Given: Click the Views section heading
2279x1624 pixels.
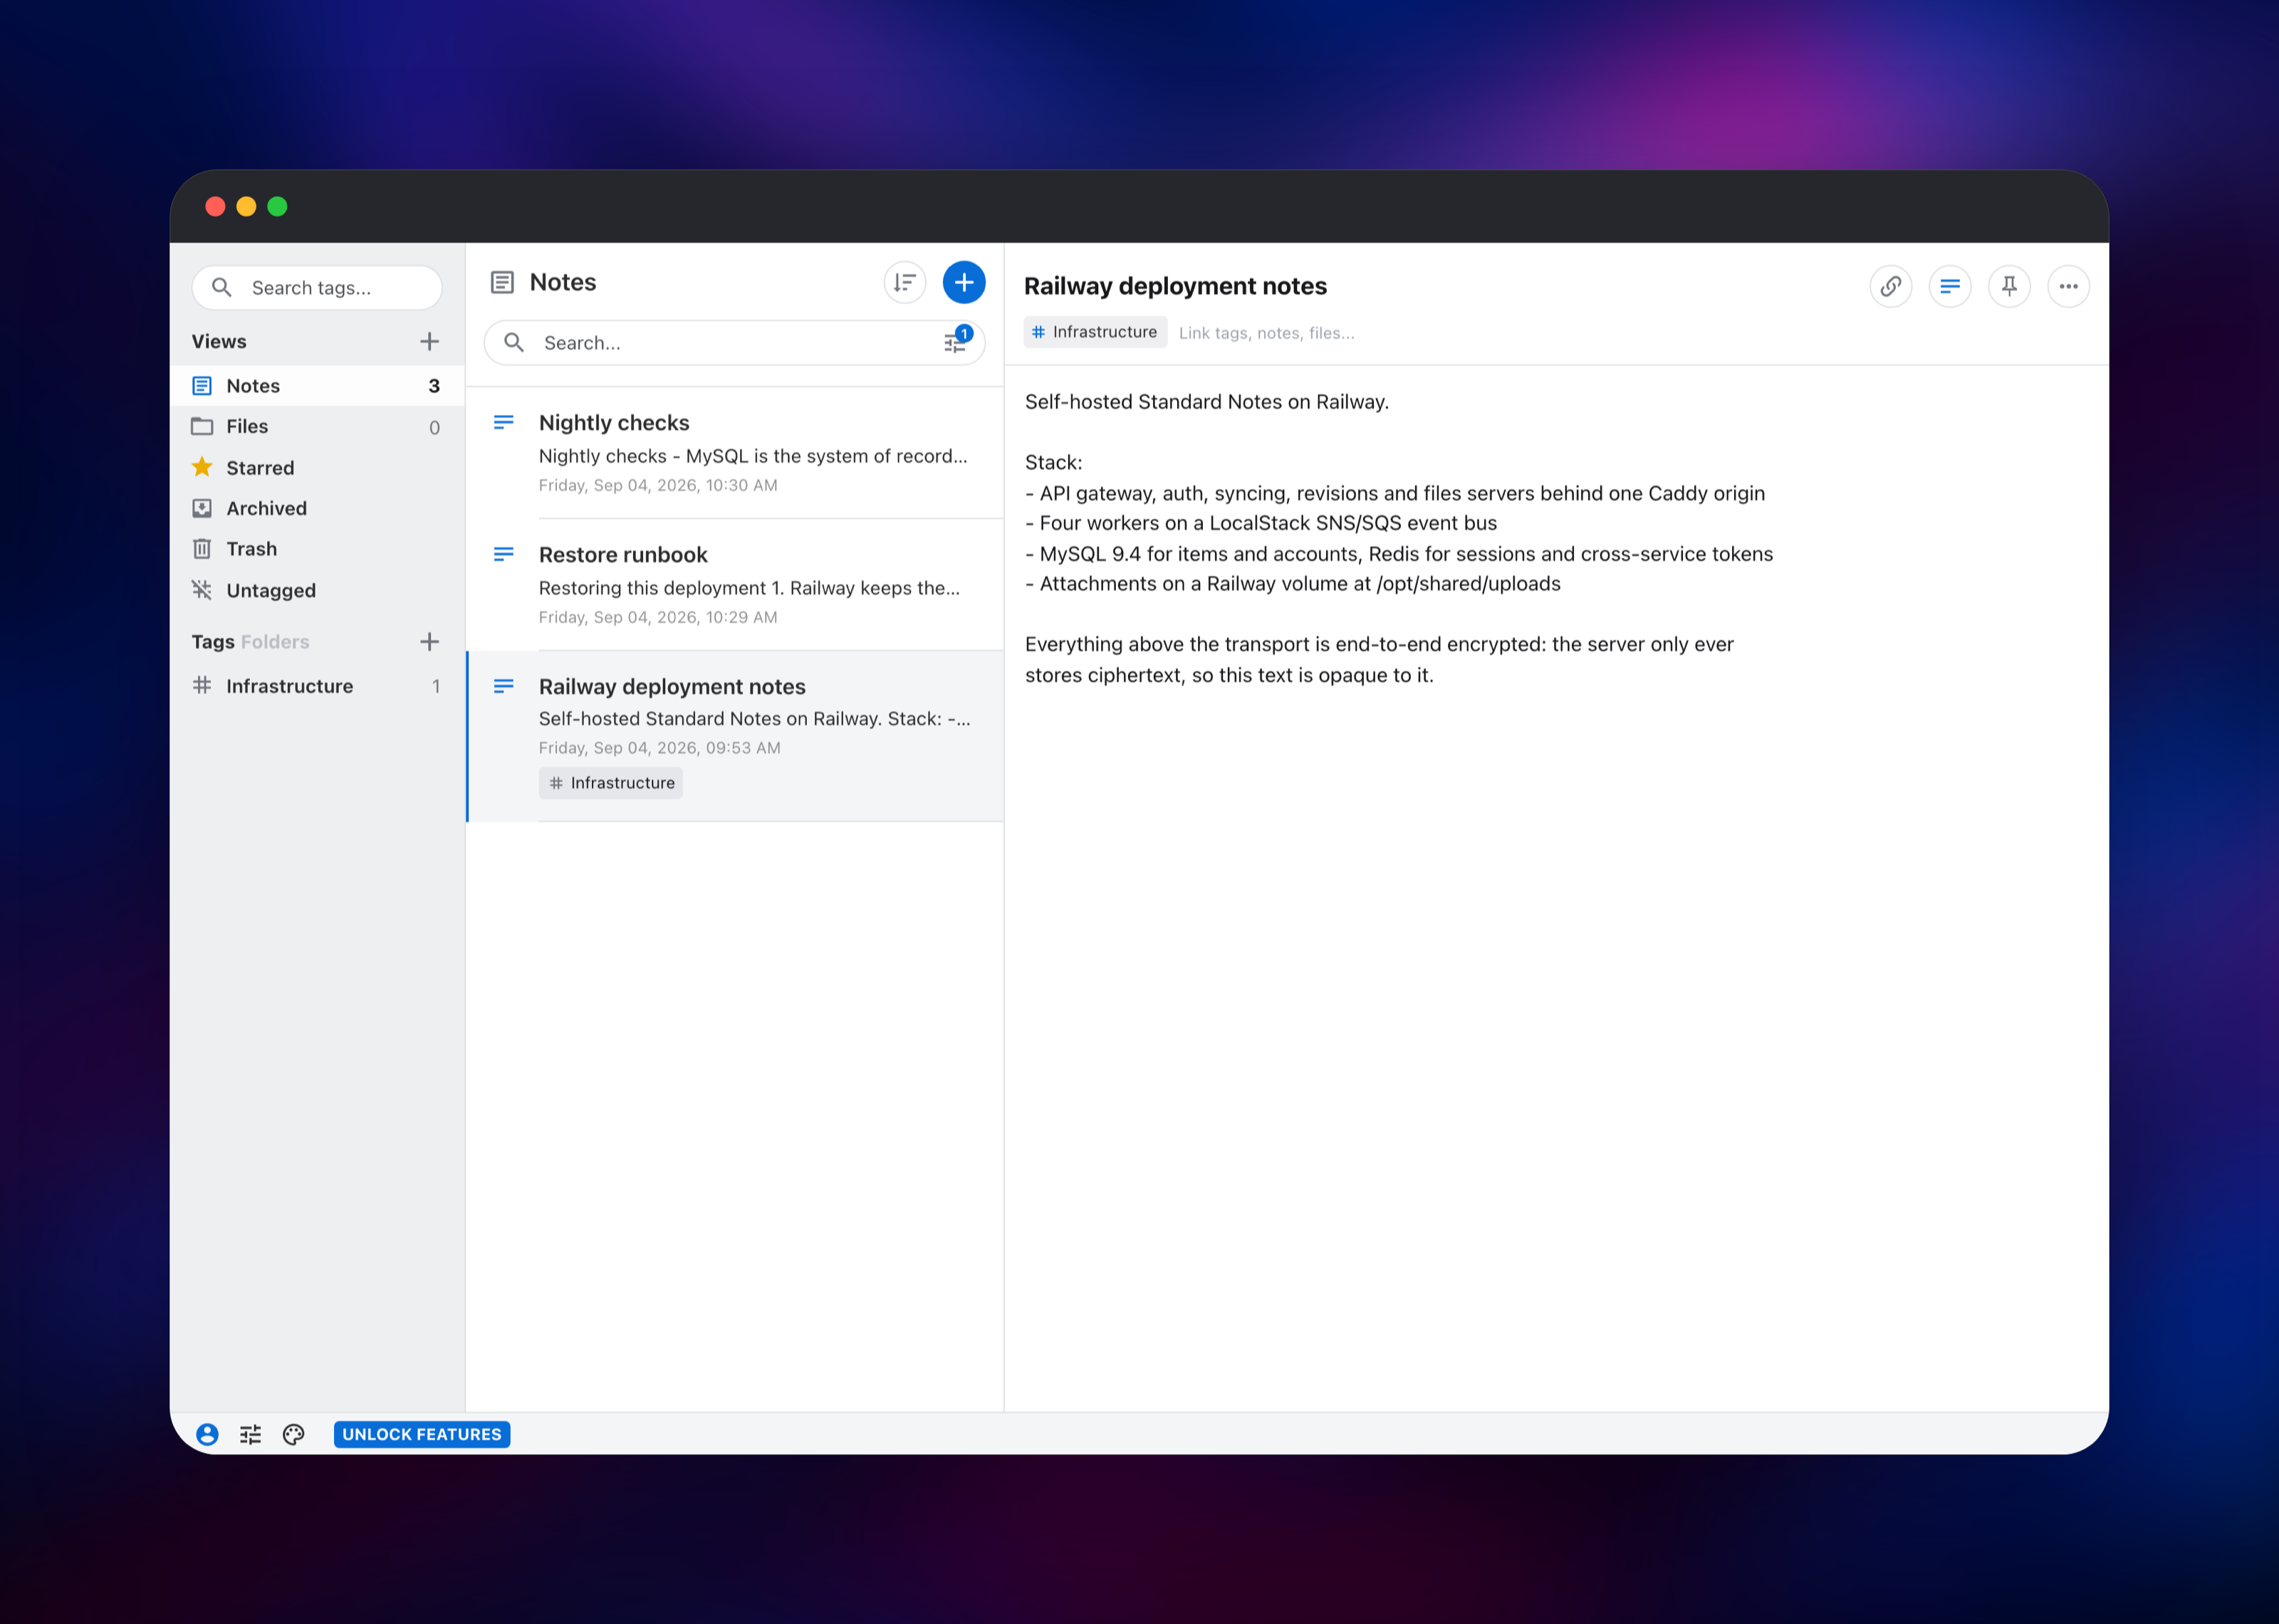Looking at the screenshot, I should (219, 342).
